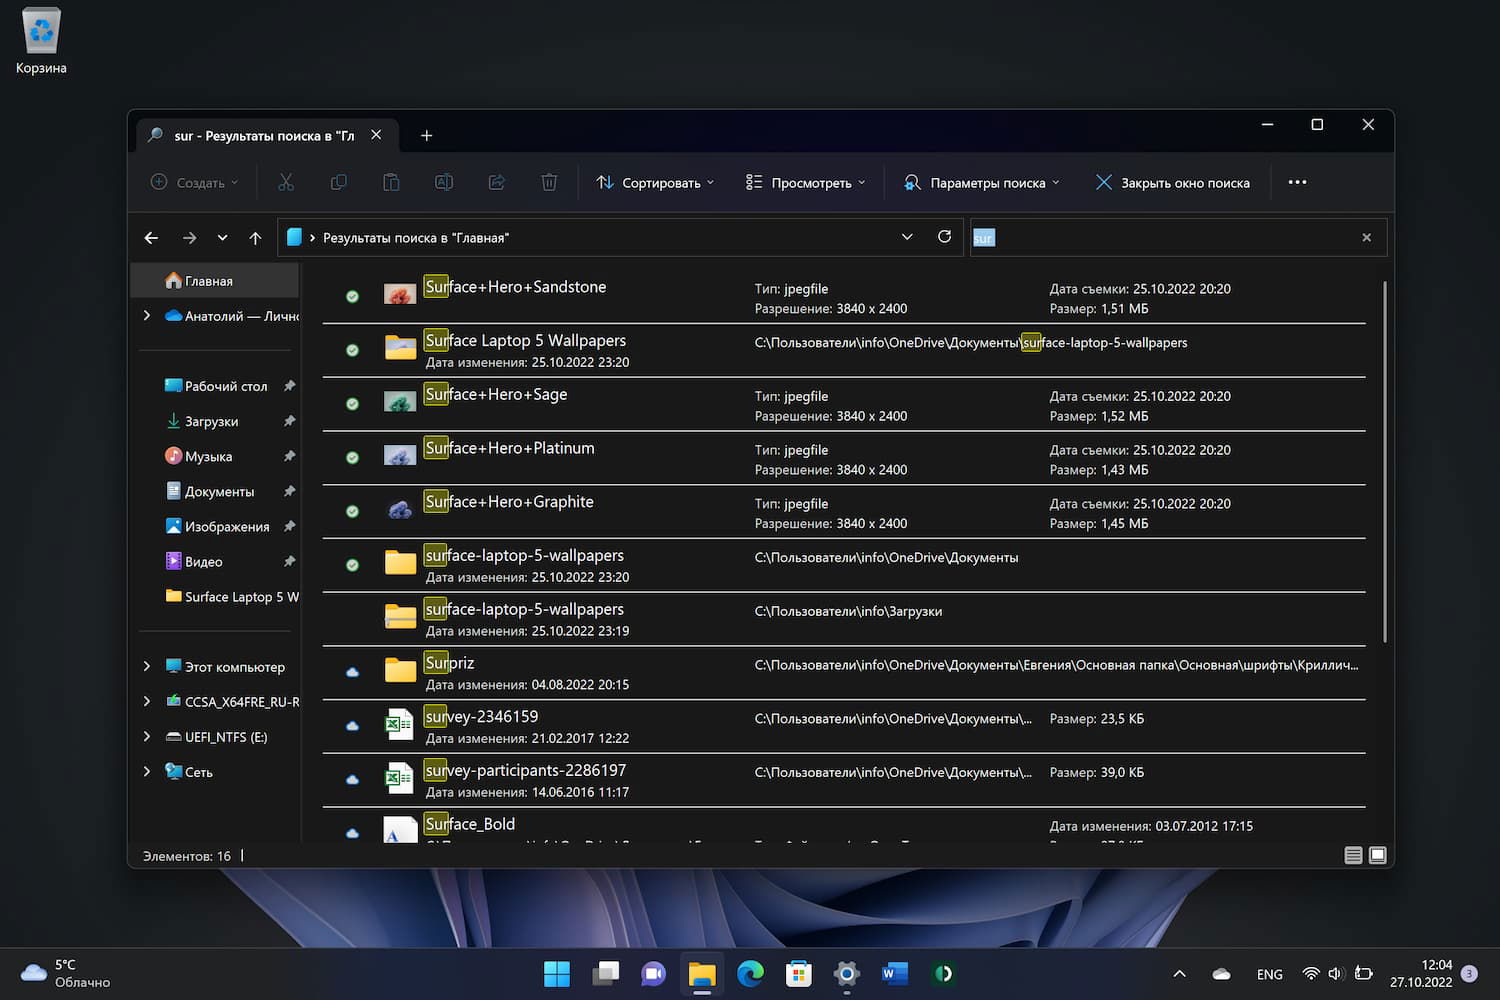Click the Up directory arrow
Viewport: 1500px width, 1000px height.
point(255,238)
